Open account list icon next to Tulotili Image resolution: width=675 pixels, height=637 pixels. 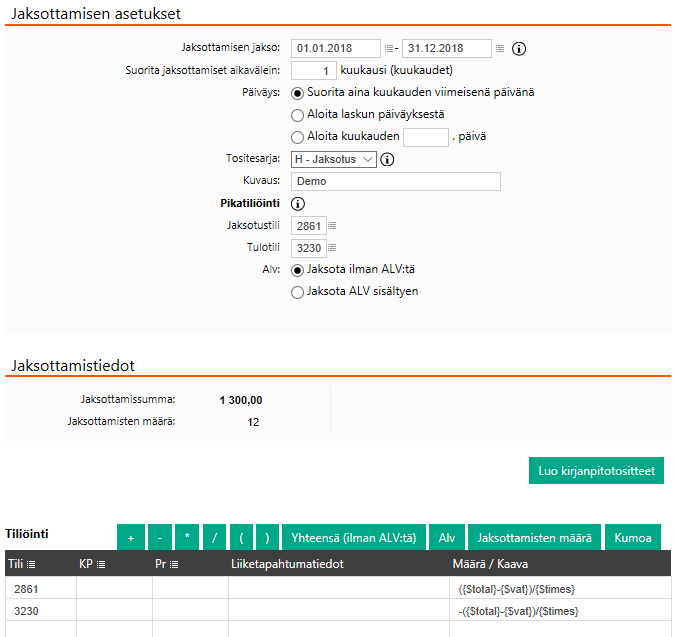click(x=333, y=248)
